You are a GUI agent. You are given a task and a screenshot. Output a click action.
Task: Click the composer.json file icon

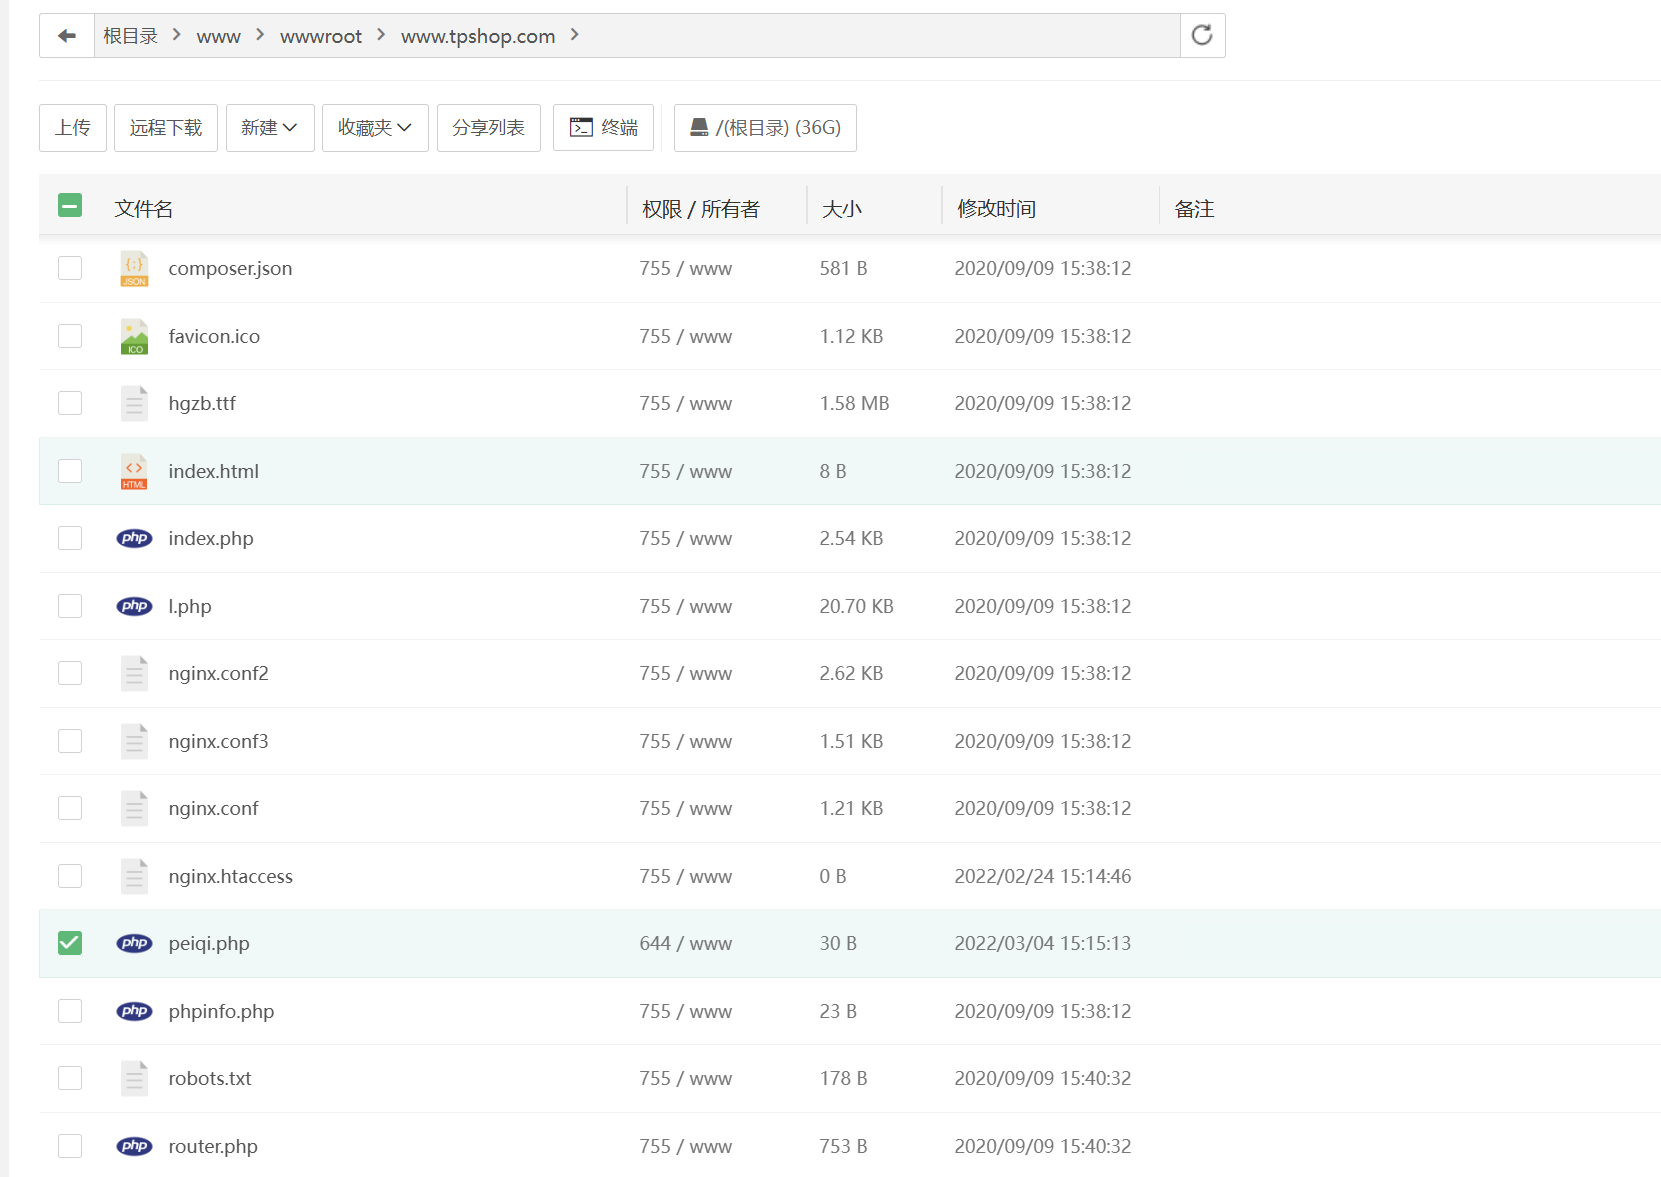point(134,269)
